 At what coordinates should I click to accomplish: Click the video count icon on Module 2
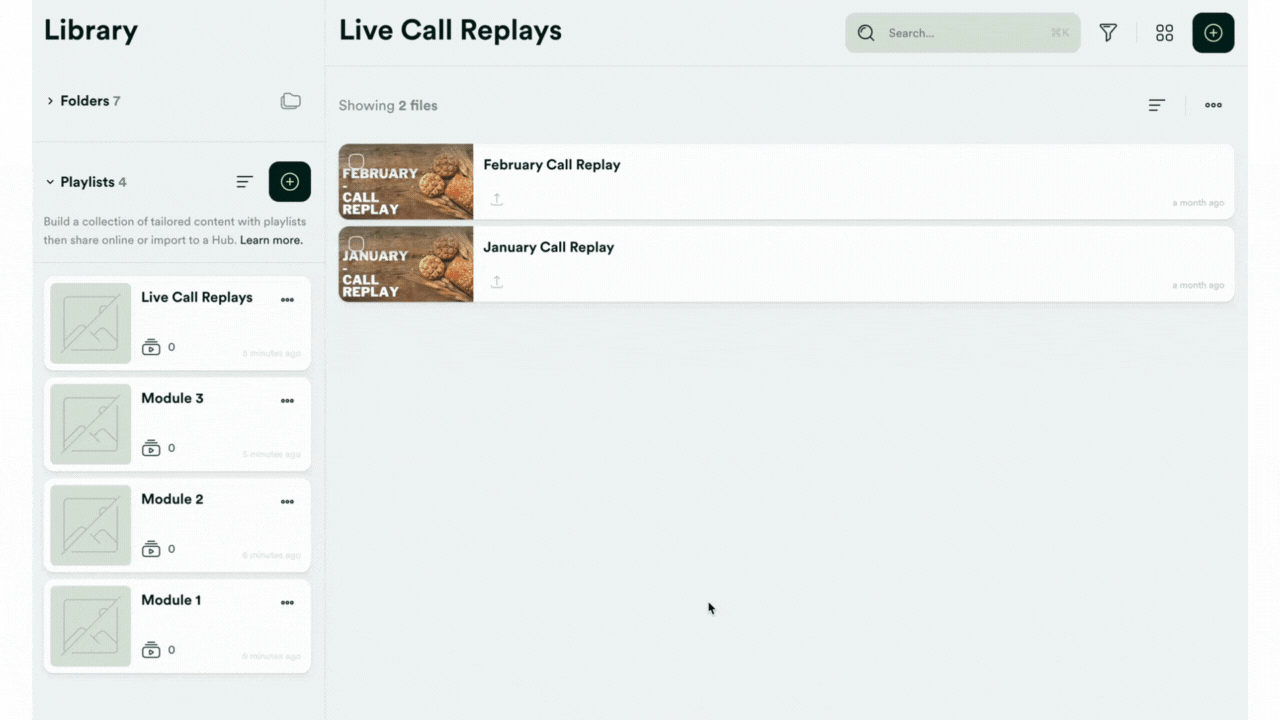[151, 549]
